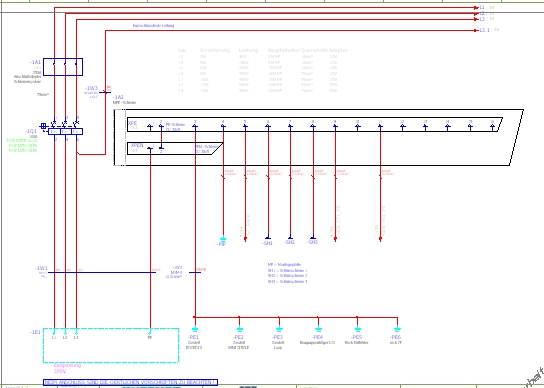Image resolution: width=544 pixels, height=388 pixels.
Task: Click the faded Vorsicherung table header
Action: 215,50
